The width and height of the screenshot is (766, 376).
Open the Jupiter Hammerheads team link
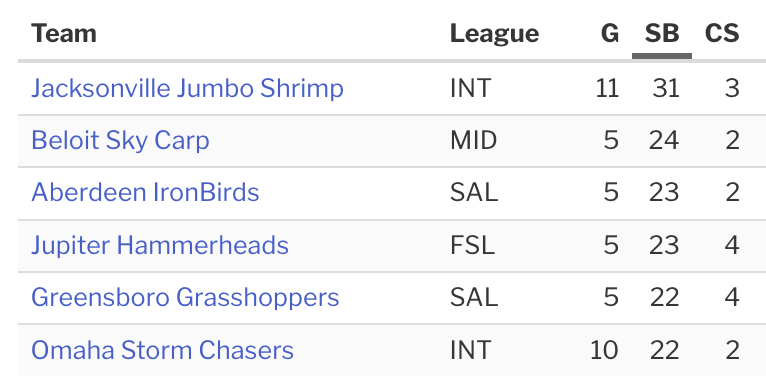click(160, 245)
